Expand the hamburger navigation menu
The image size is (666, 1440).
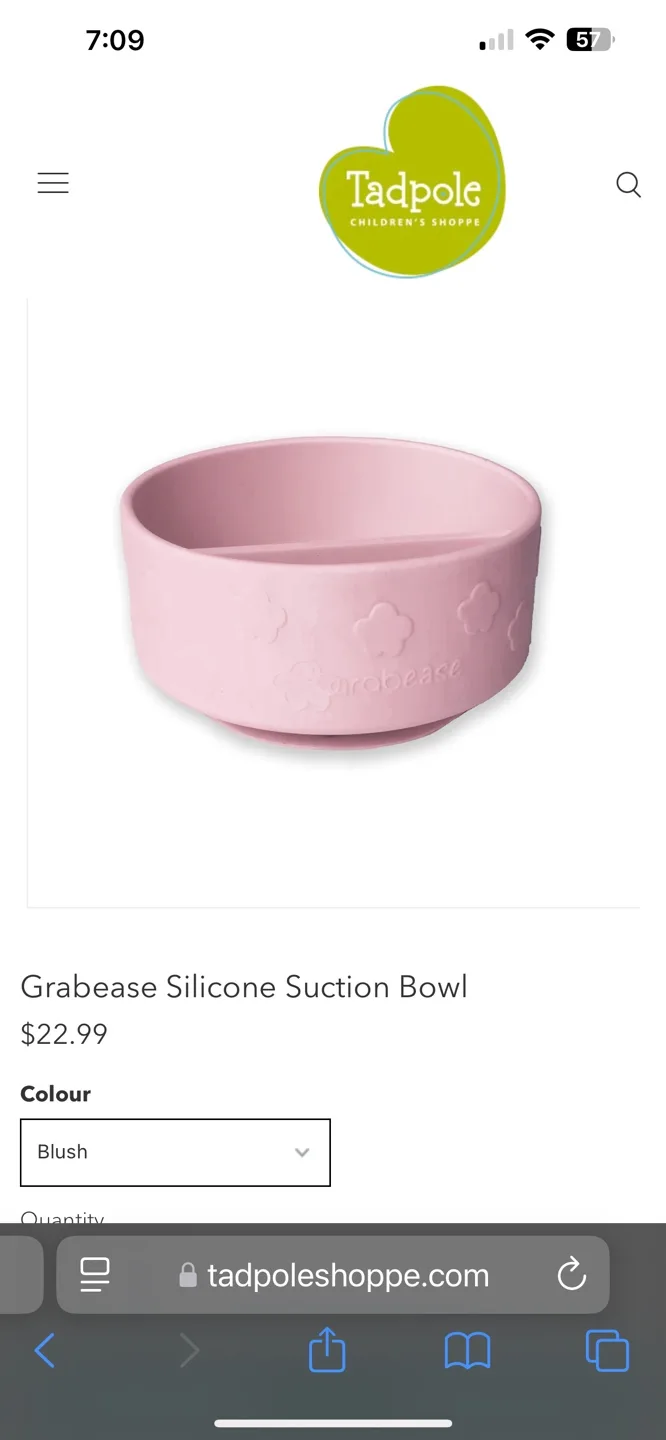pyautogui.click(x=53, y=183)
